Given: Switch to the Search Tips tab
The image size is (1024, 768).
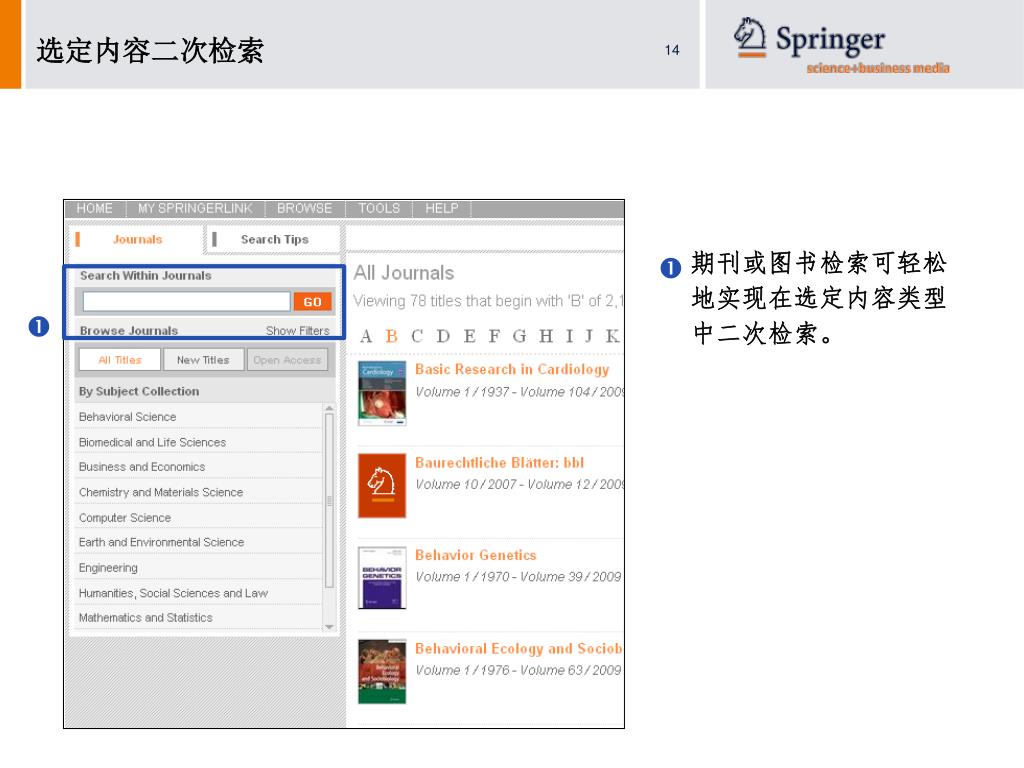Looking at the screenshot, I should click(274, 240).
